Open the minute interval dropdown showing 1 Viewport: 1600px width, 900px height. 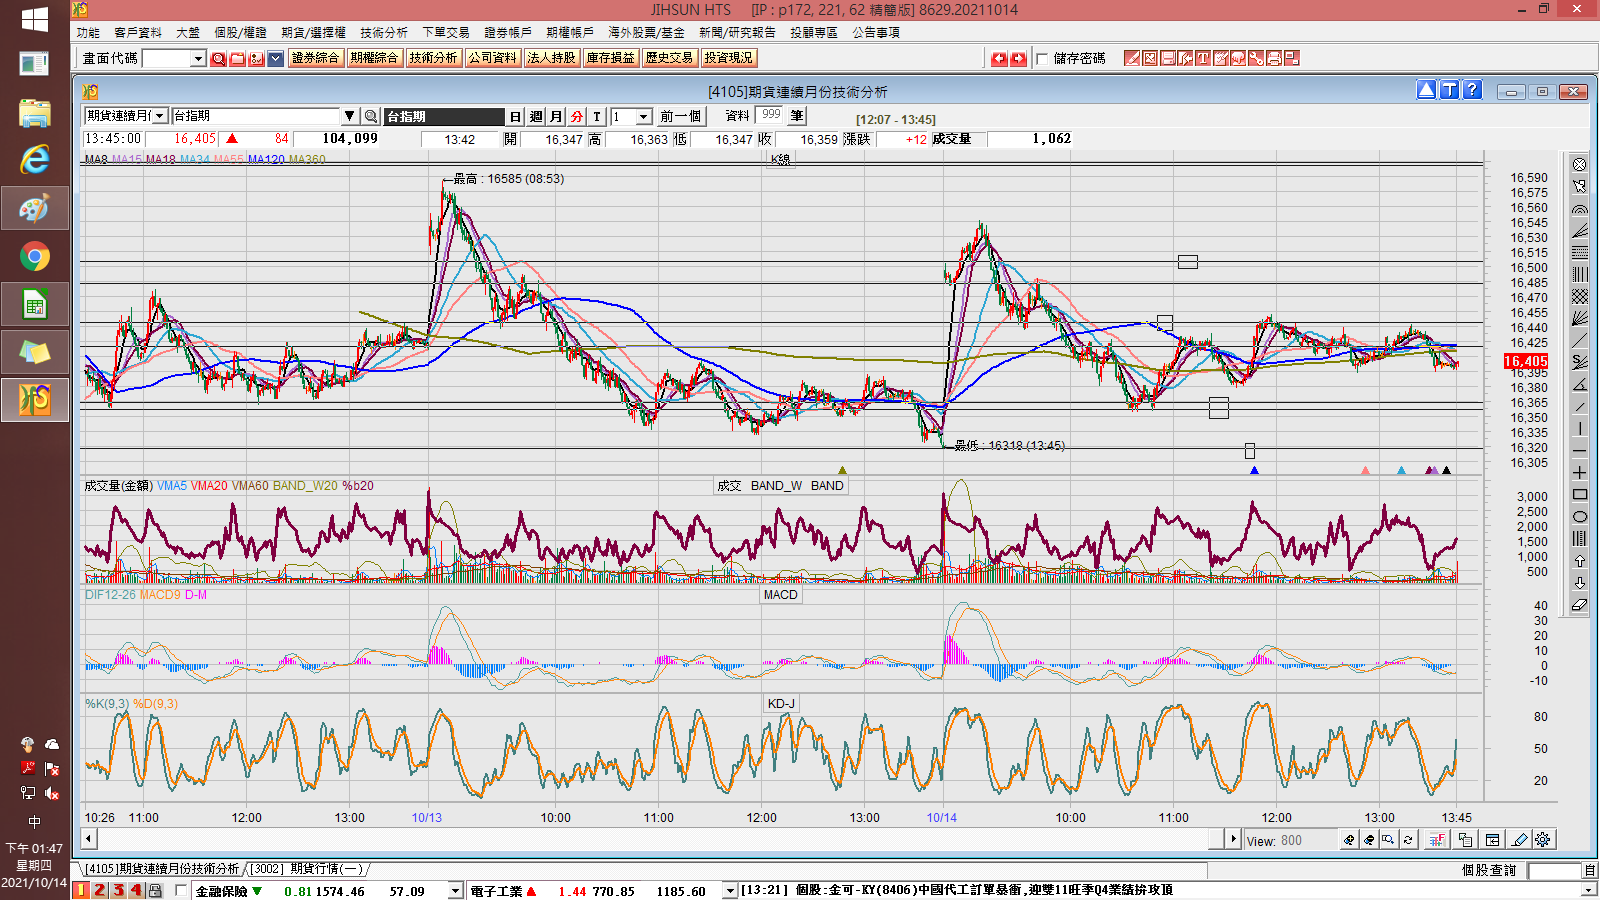point(644,117)
